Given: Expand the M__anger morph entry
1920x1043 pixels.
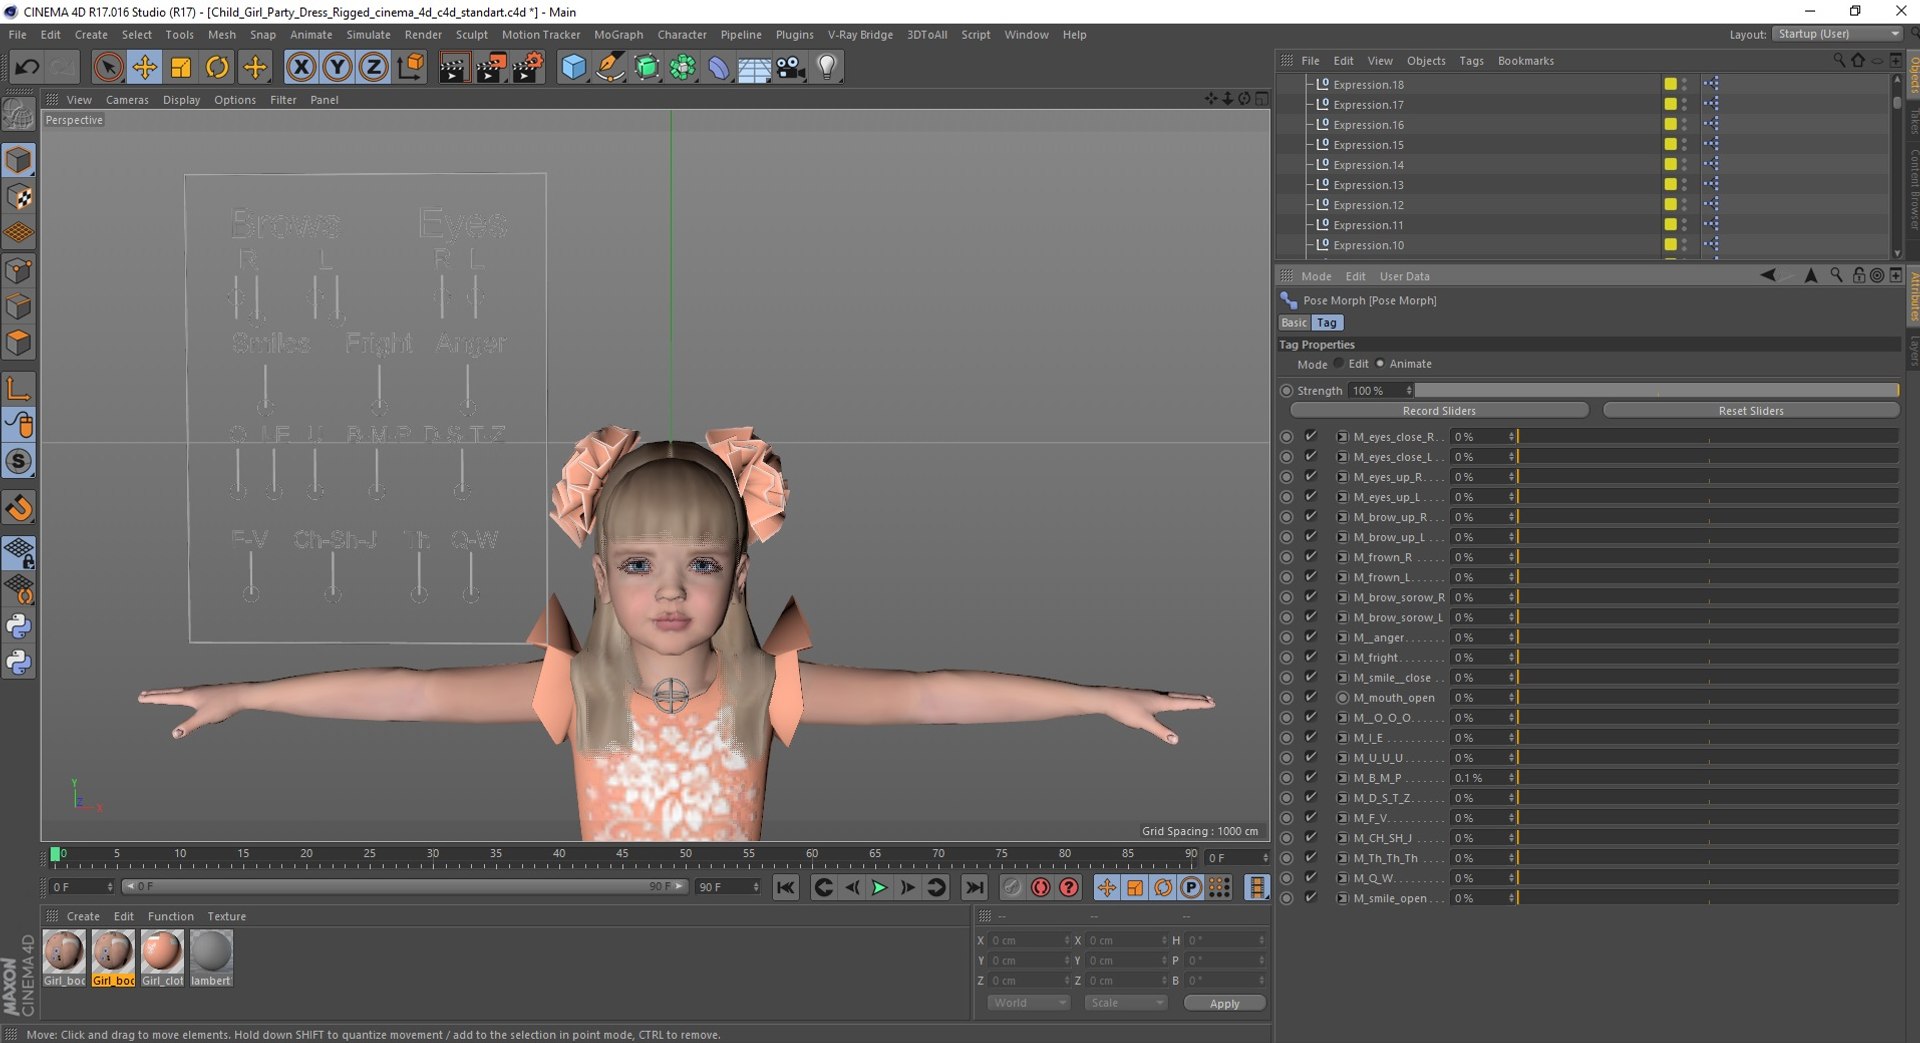Looking at the screenshot, I should 1343,637.
